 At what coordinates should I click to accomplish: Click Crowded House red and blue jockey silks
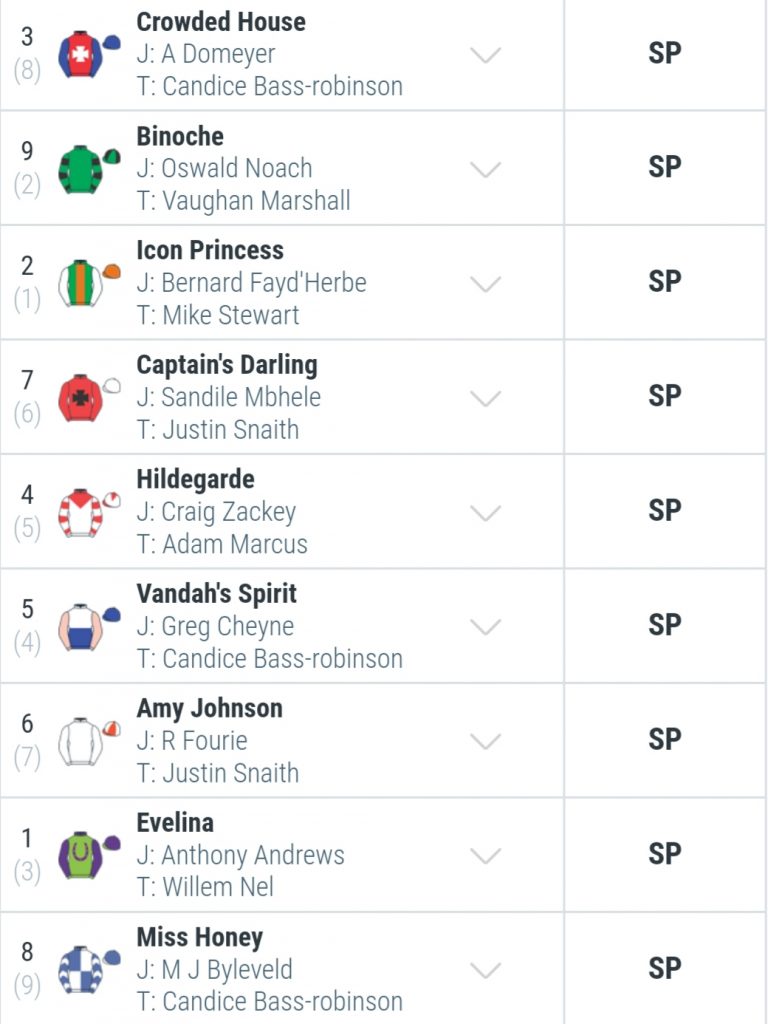(89, 54)
